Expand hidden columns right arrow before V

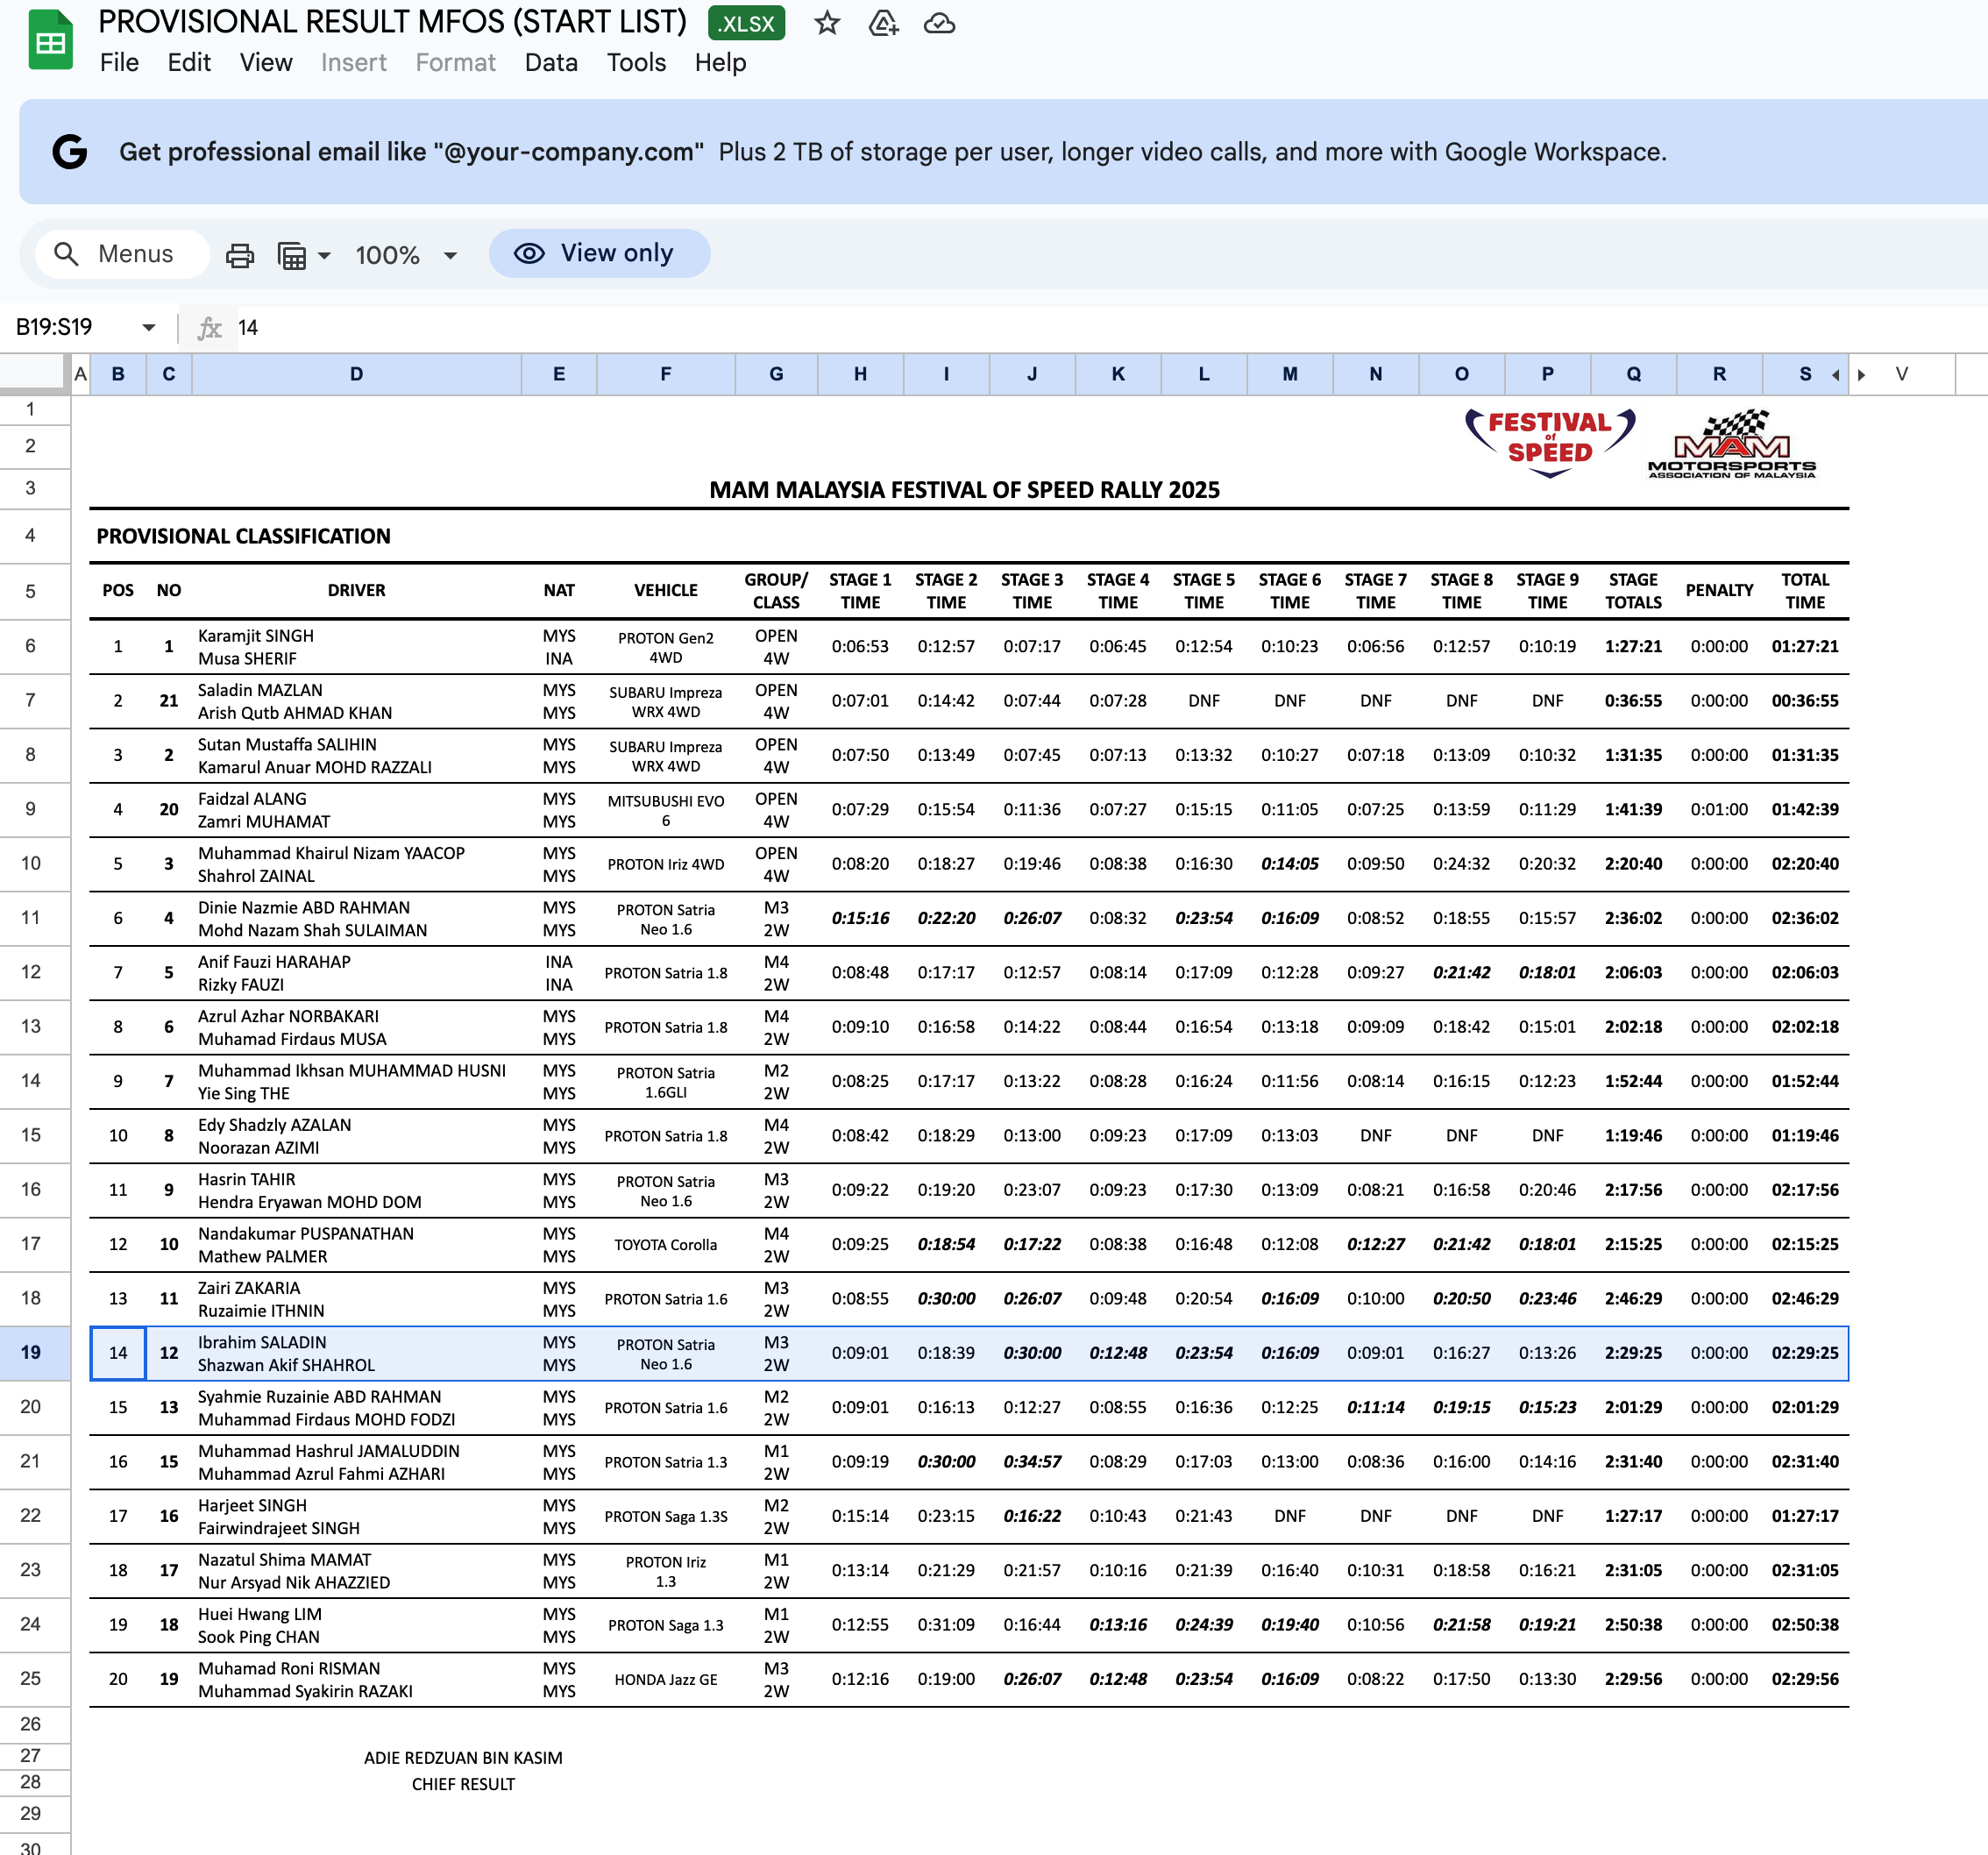coord(1861,375)
